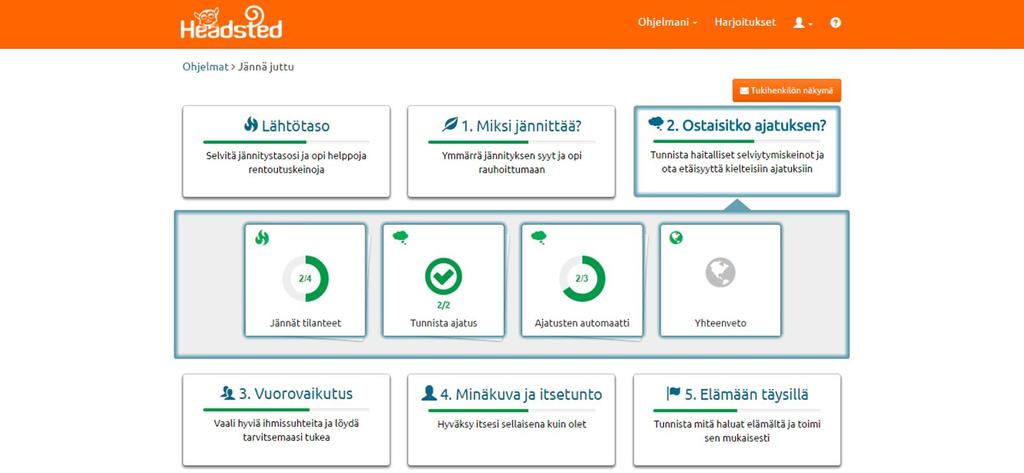Open the user profile menu
The height and width of the screenshot is (473, 1024).
point(803,23)
